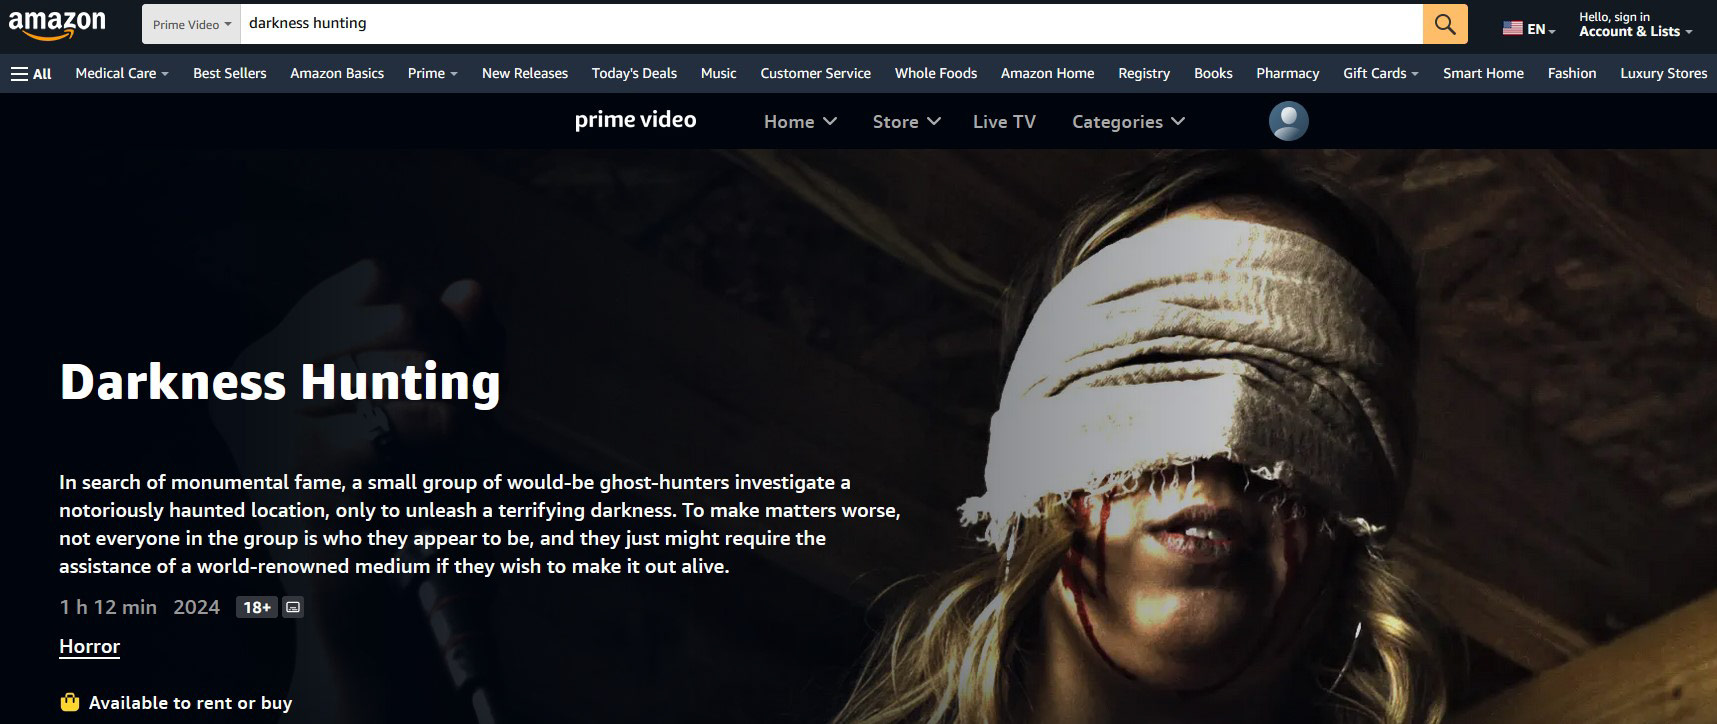Open Amazon Basics page
The height and width of the screenshot is (724, 1717).
point(337,73)
